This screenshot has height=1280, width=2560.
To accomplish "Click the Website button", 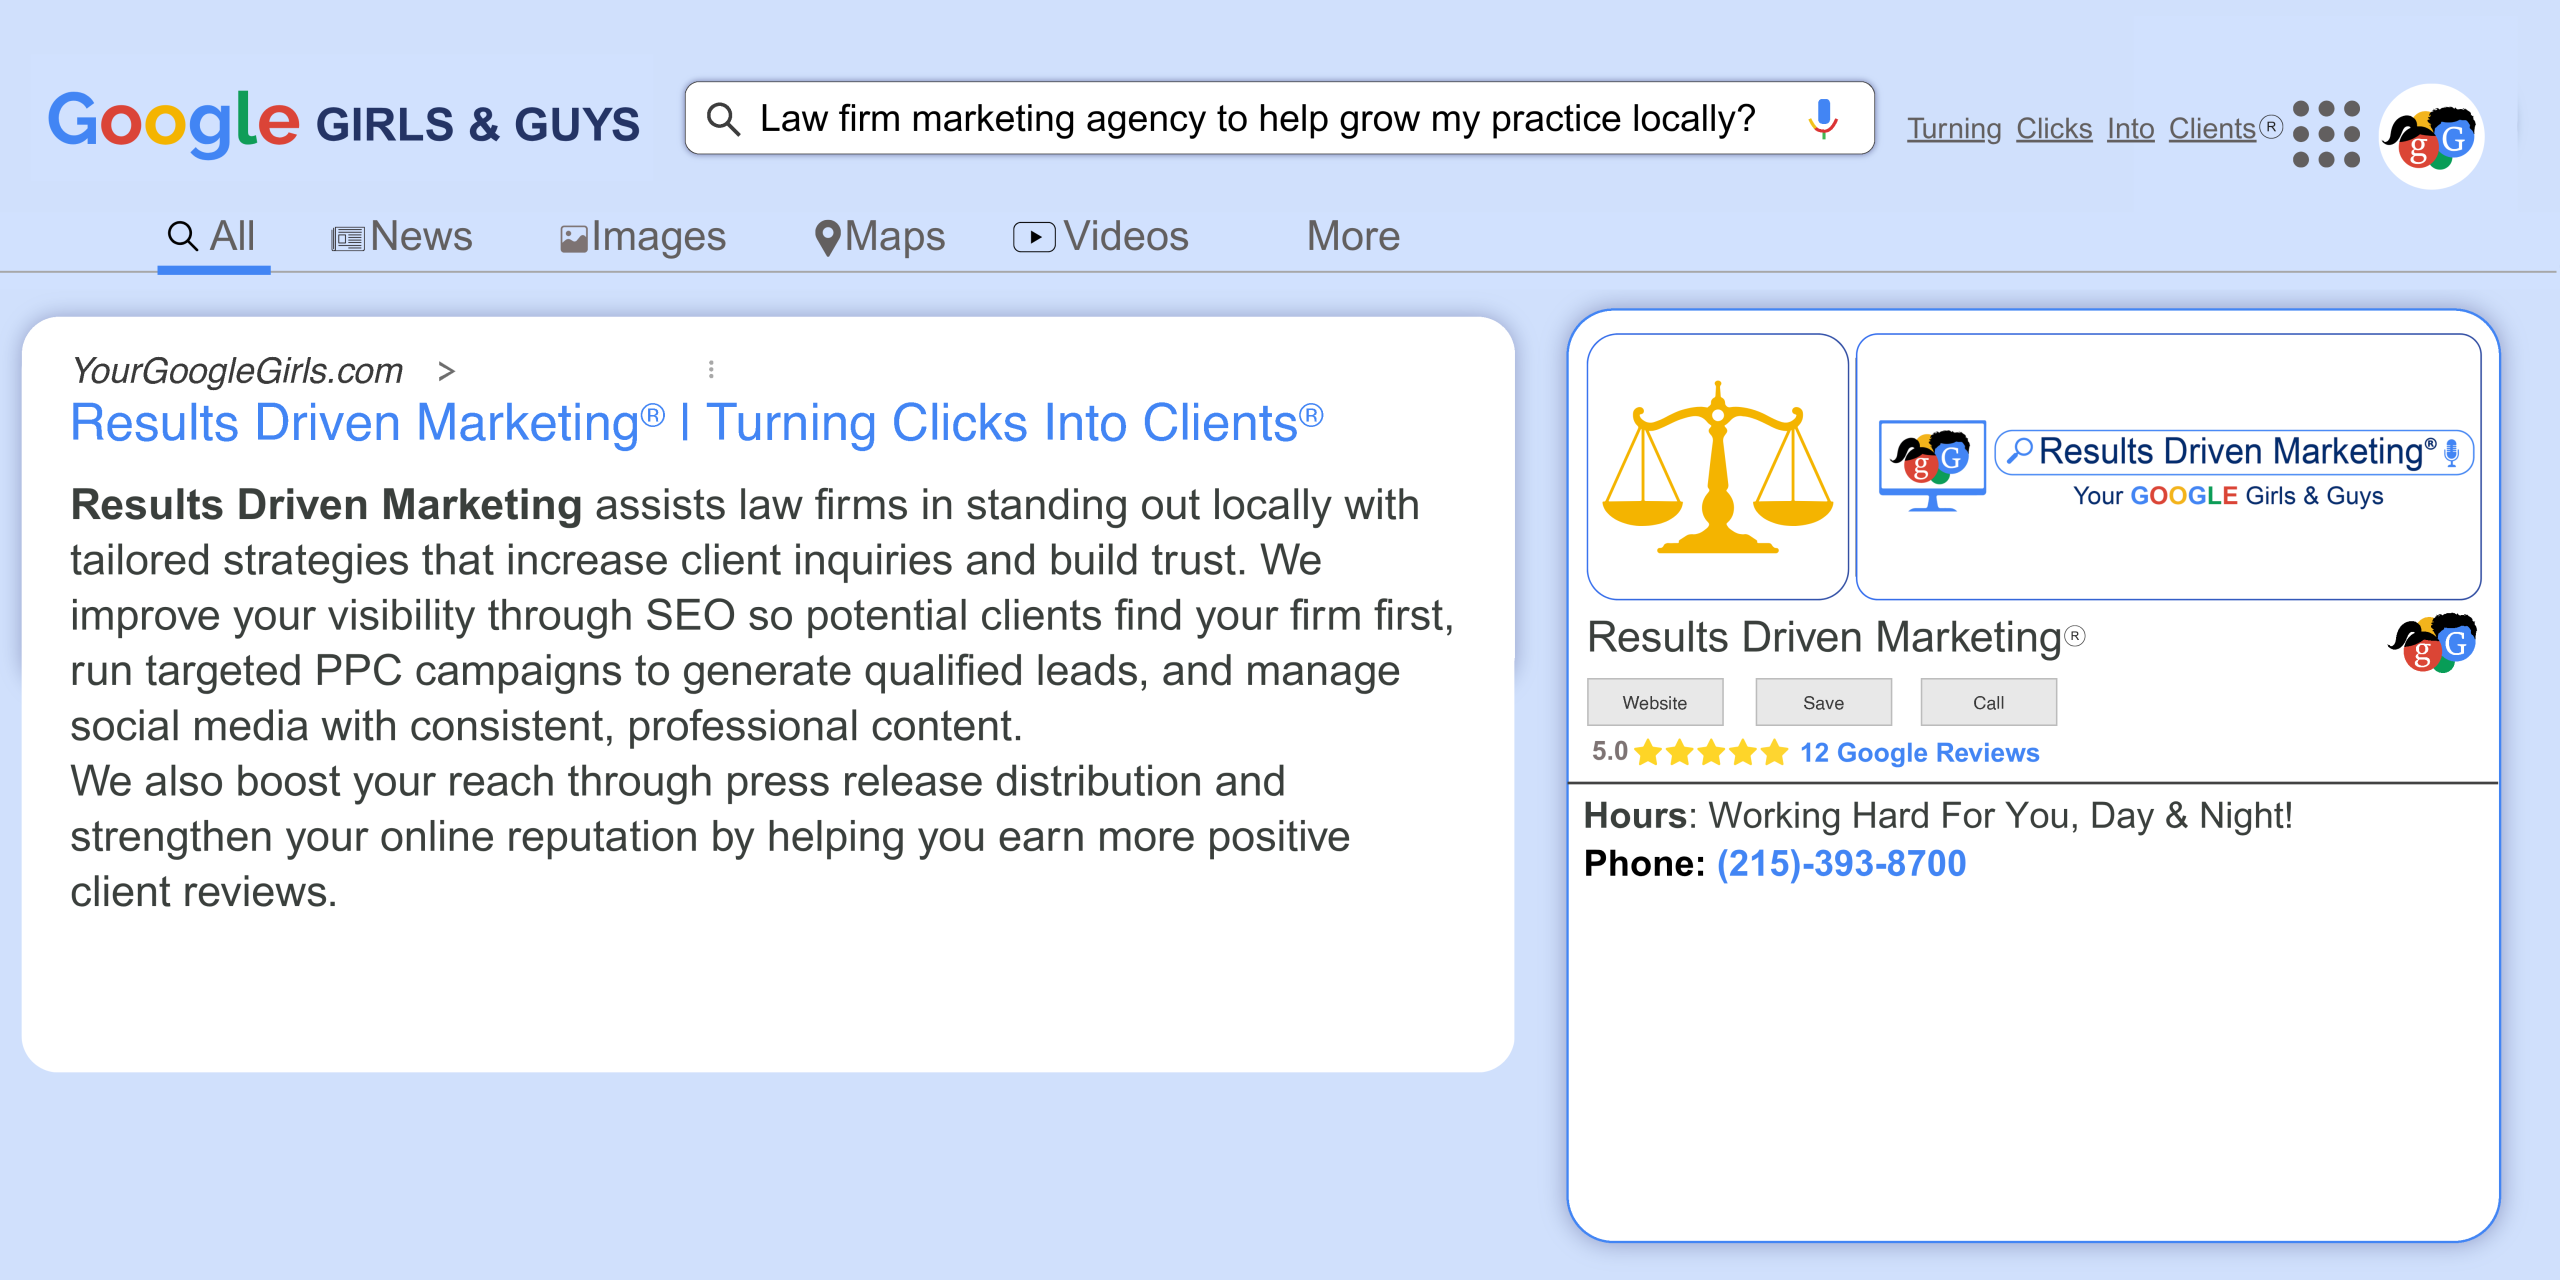I will click(1655, 702).
